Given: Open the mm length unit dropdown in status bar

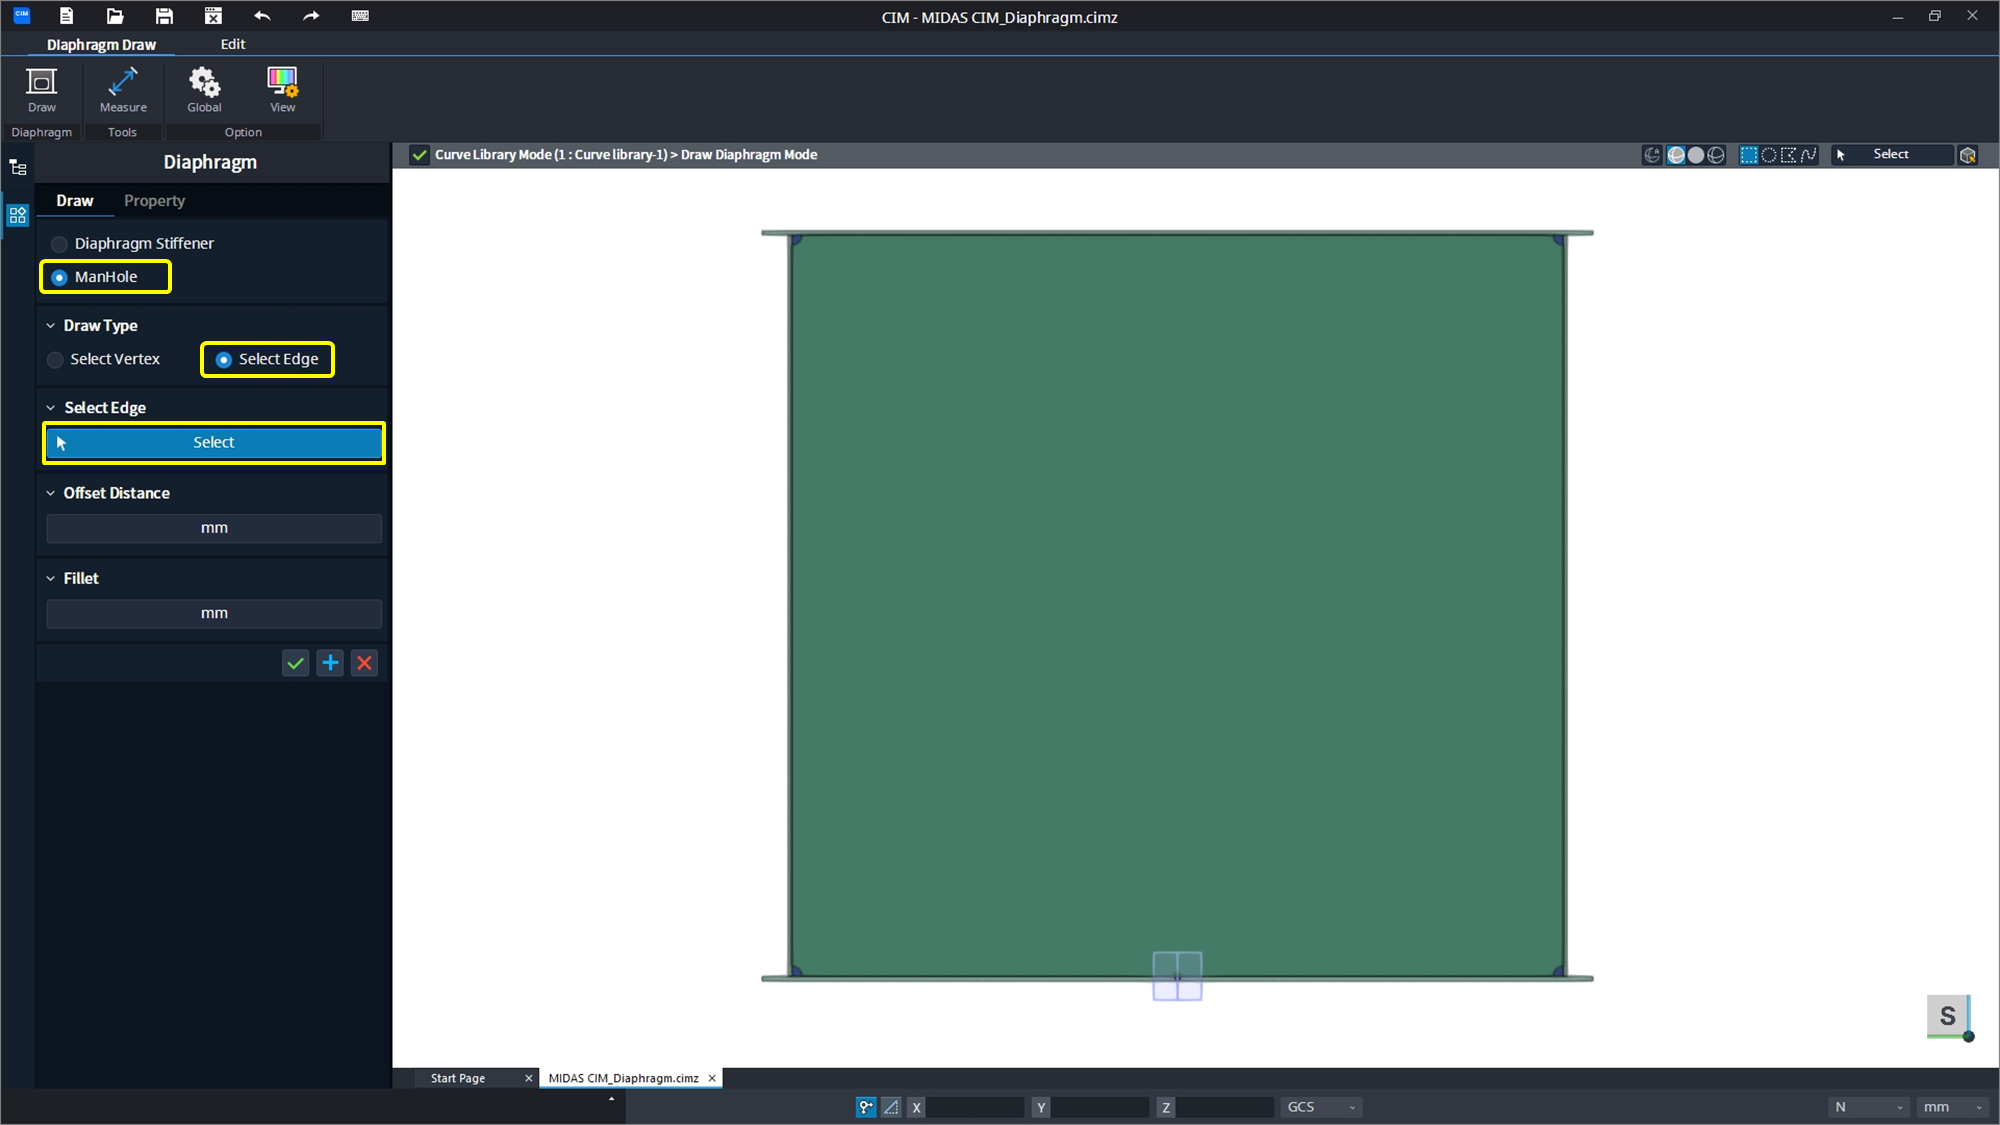Looking at the screenshot, I should 1952,1107.
